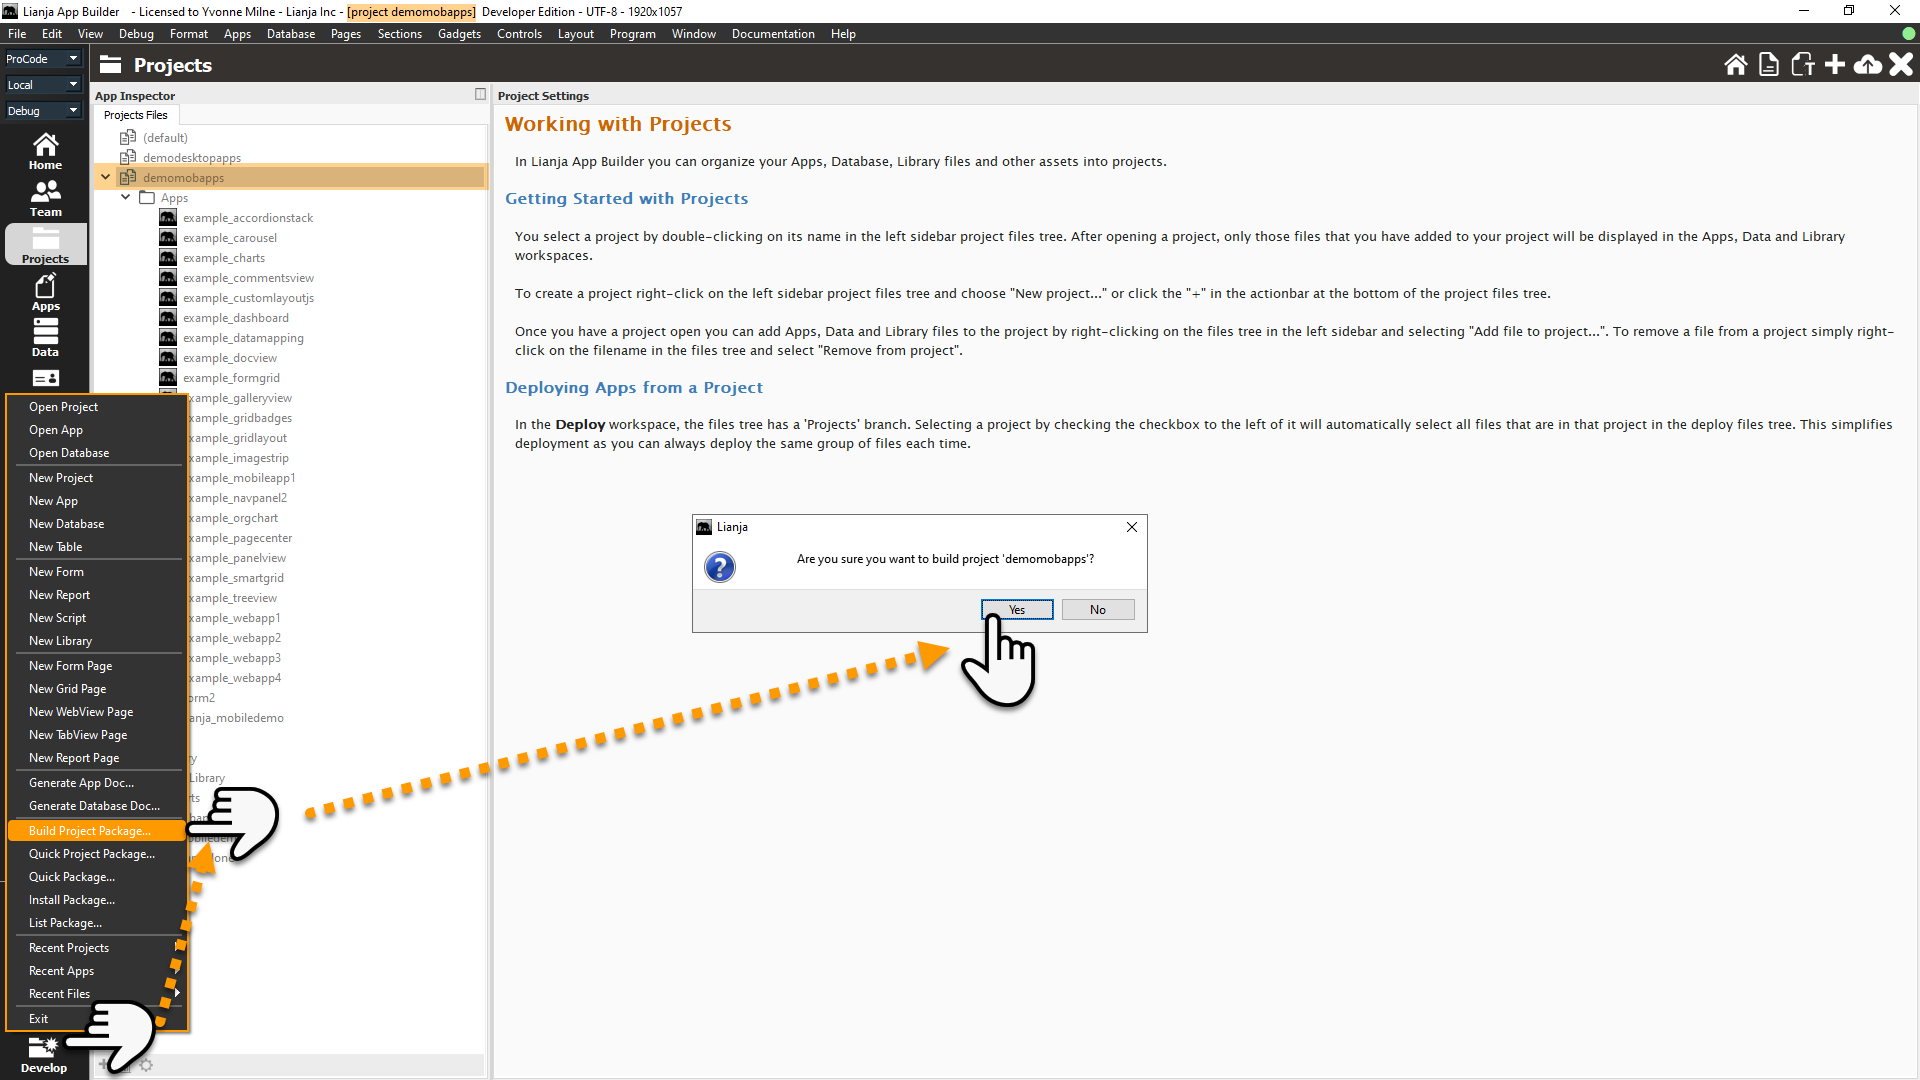Click the Apps folder icon in tree
Viewport: 1920px width, 1080px height.
tap(147, 198)
